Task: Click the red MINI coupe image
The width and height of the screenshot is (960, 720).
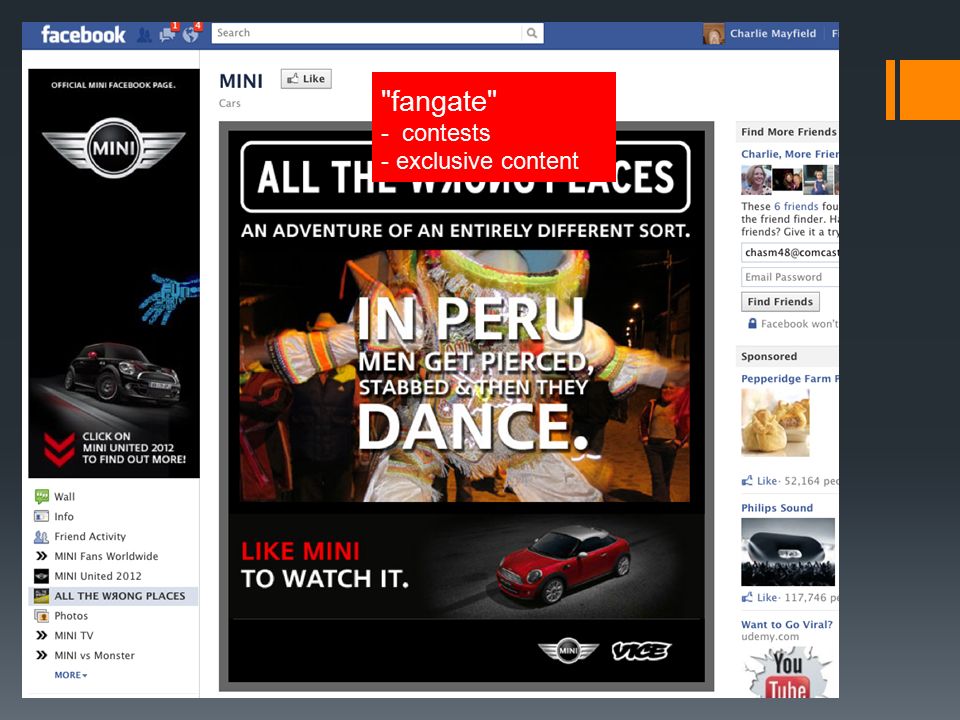Action: click(563, 564)
